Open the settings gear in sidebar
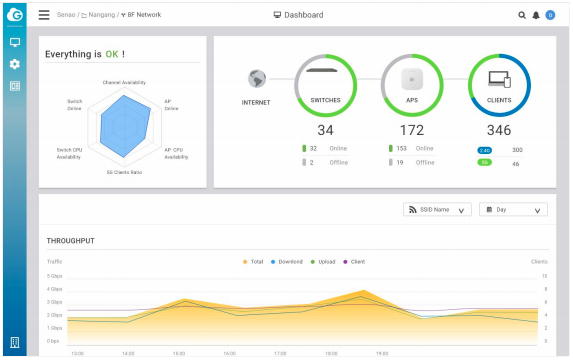This screenshot has height=360, width=573. (x=15, y=64)
